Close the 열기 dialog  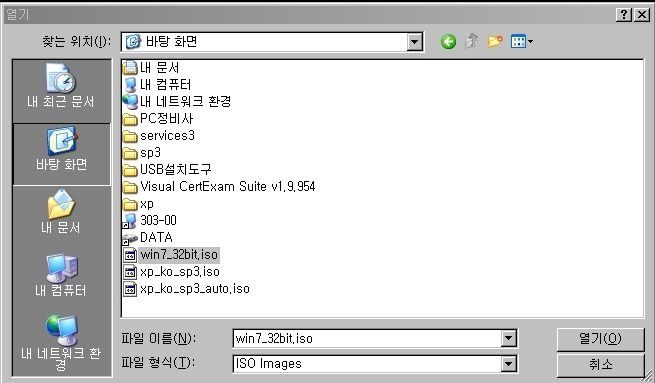tap(641, 15)
